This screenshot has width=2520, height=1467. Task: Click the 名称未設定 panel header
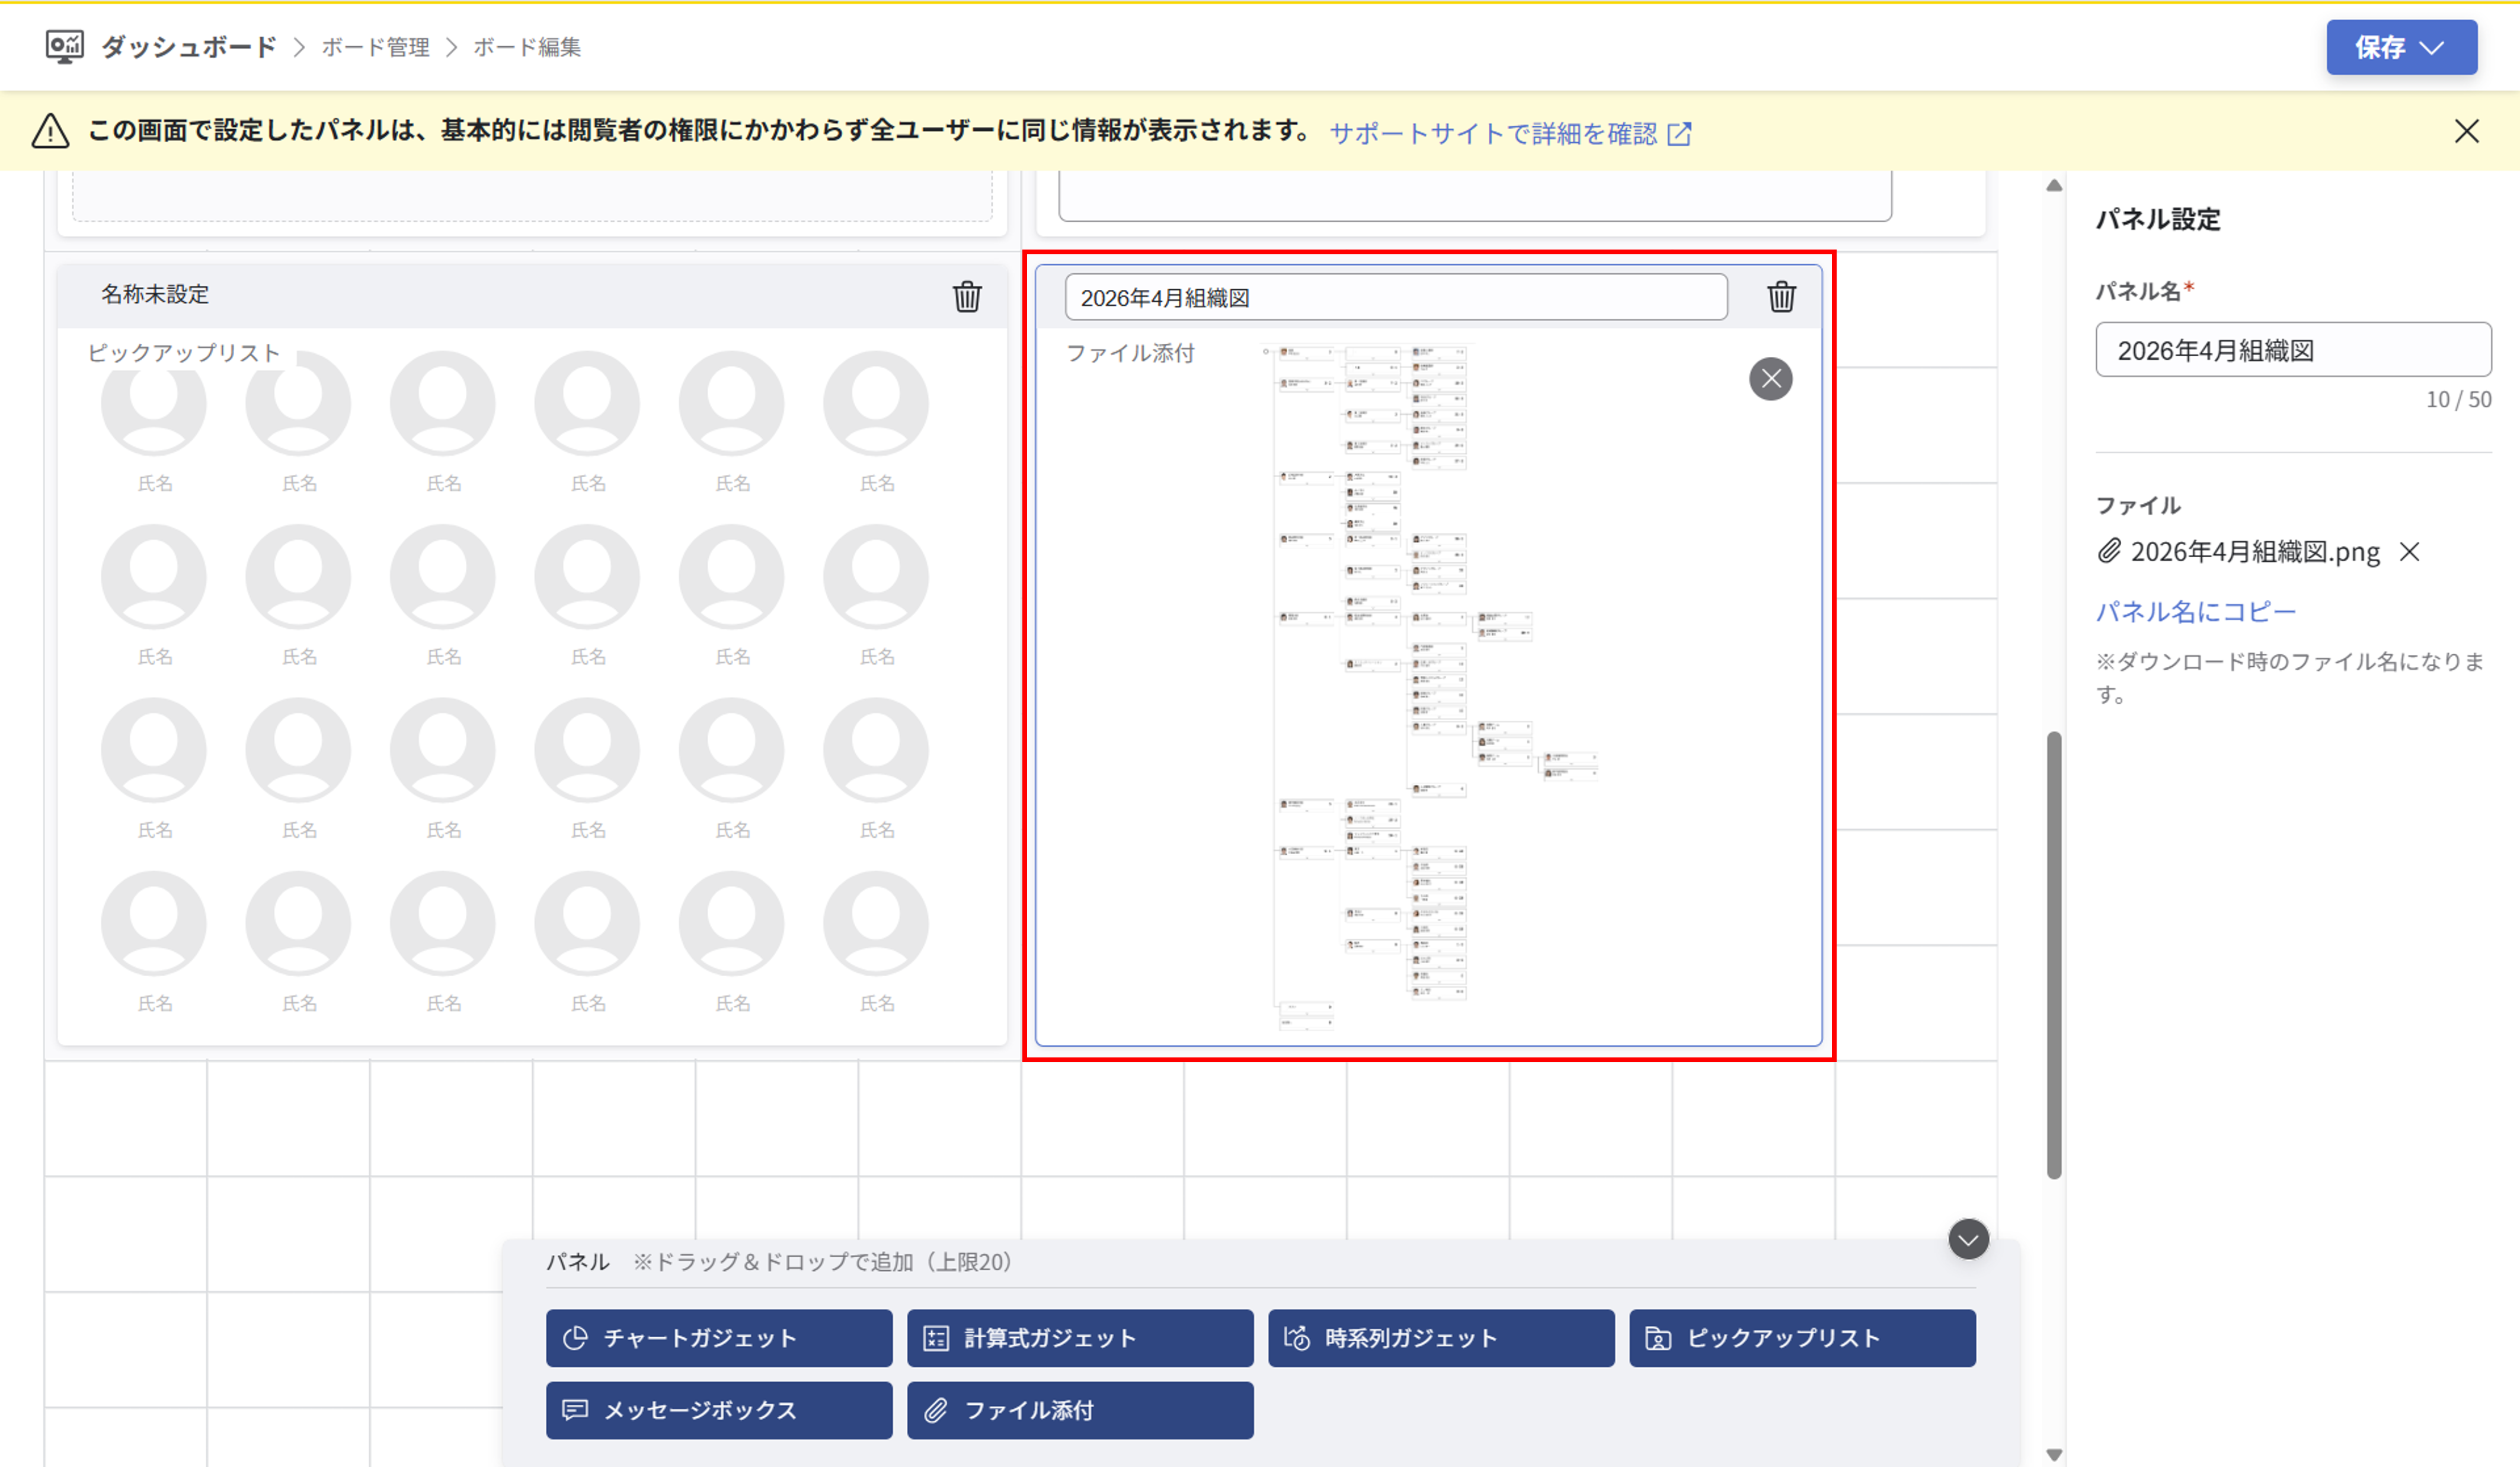532,295
